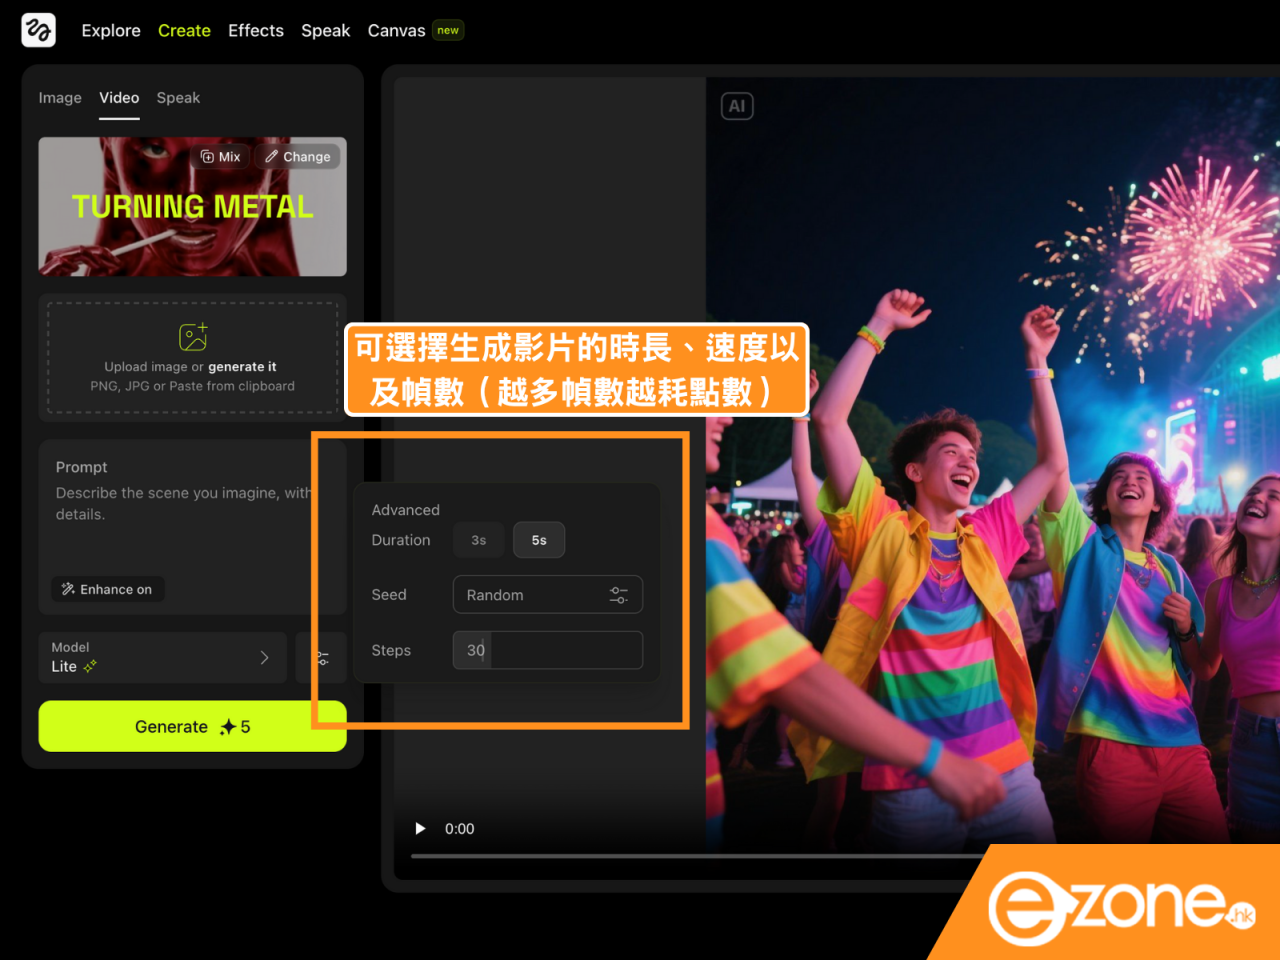Click the Mix button on the thumbnail
Viewport: 1280px width, 960px height.
tap(220, 157)
